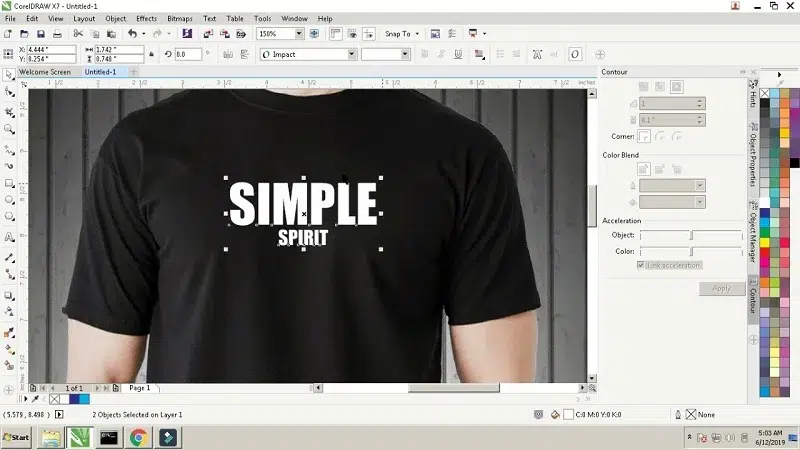Image resolution: width=800 pixels, height=450 pixels.
Task: Toggle mirror text horizontally button
Action: (228, 54)
